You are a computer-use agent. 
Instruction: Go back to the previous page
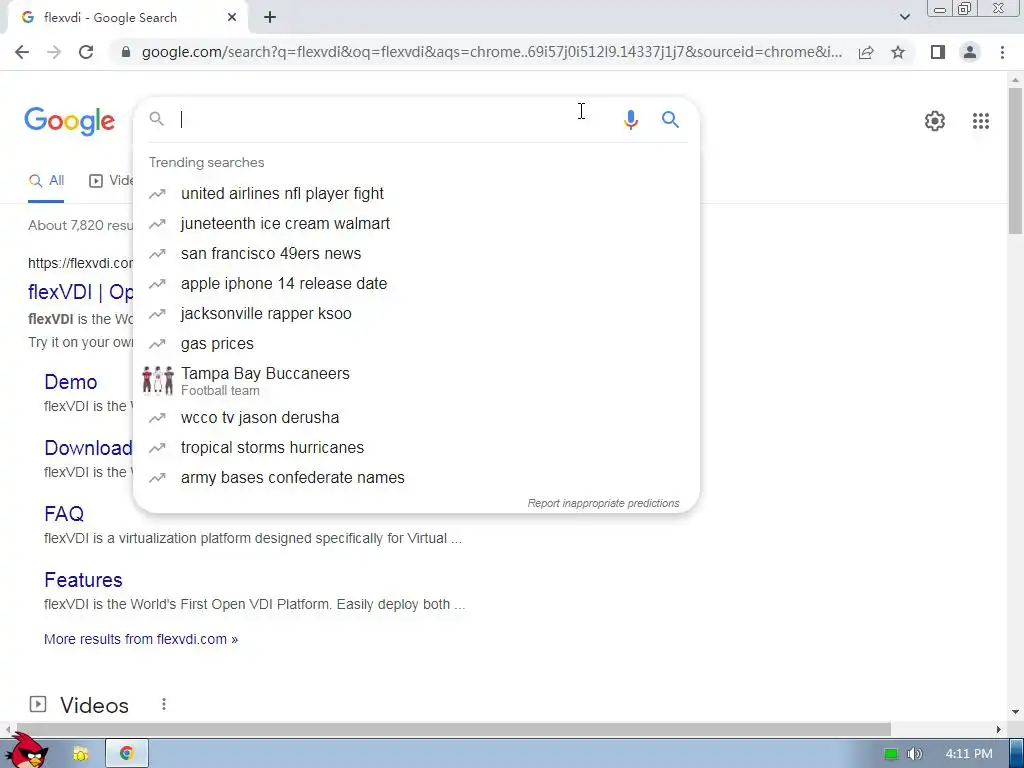click(x=22, y=52)
